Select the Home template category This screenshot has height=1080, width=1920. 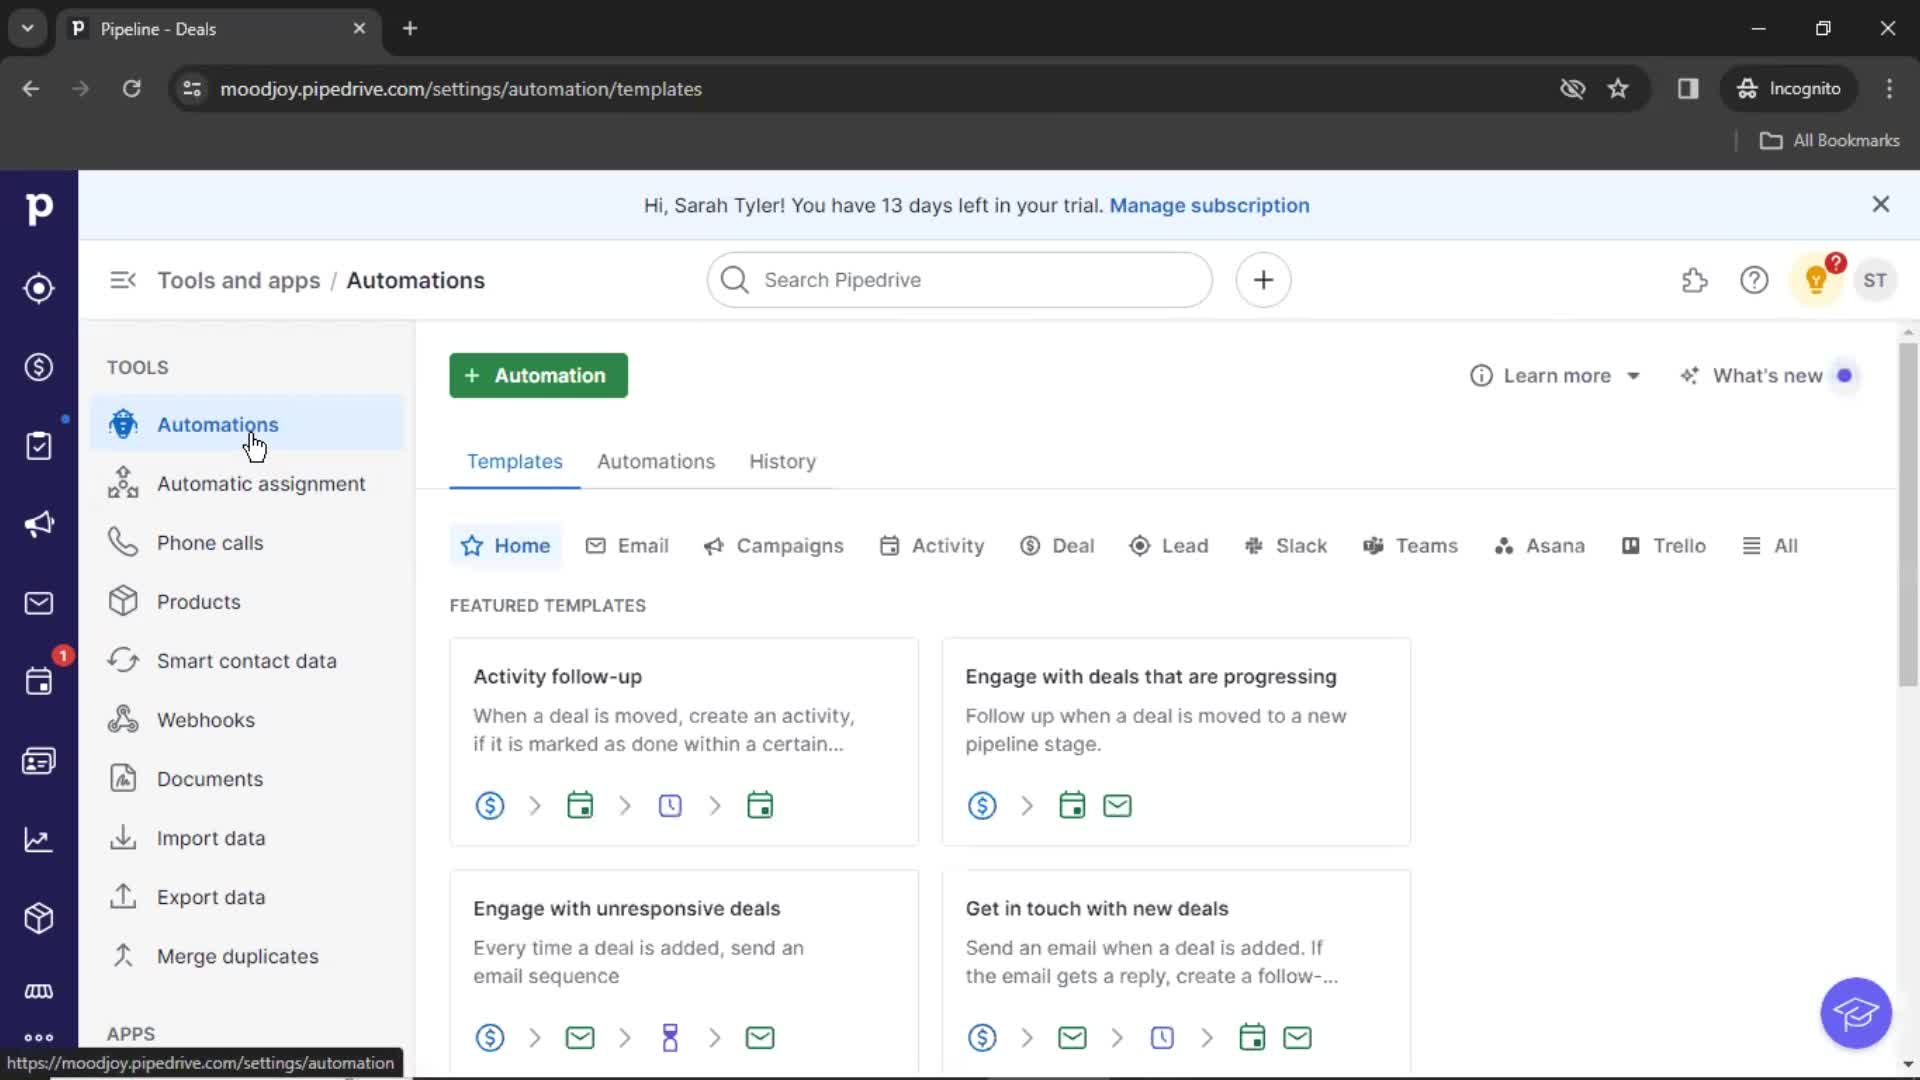pyautogui.click(x=506, y=546)
